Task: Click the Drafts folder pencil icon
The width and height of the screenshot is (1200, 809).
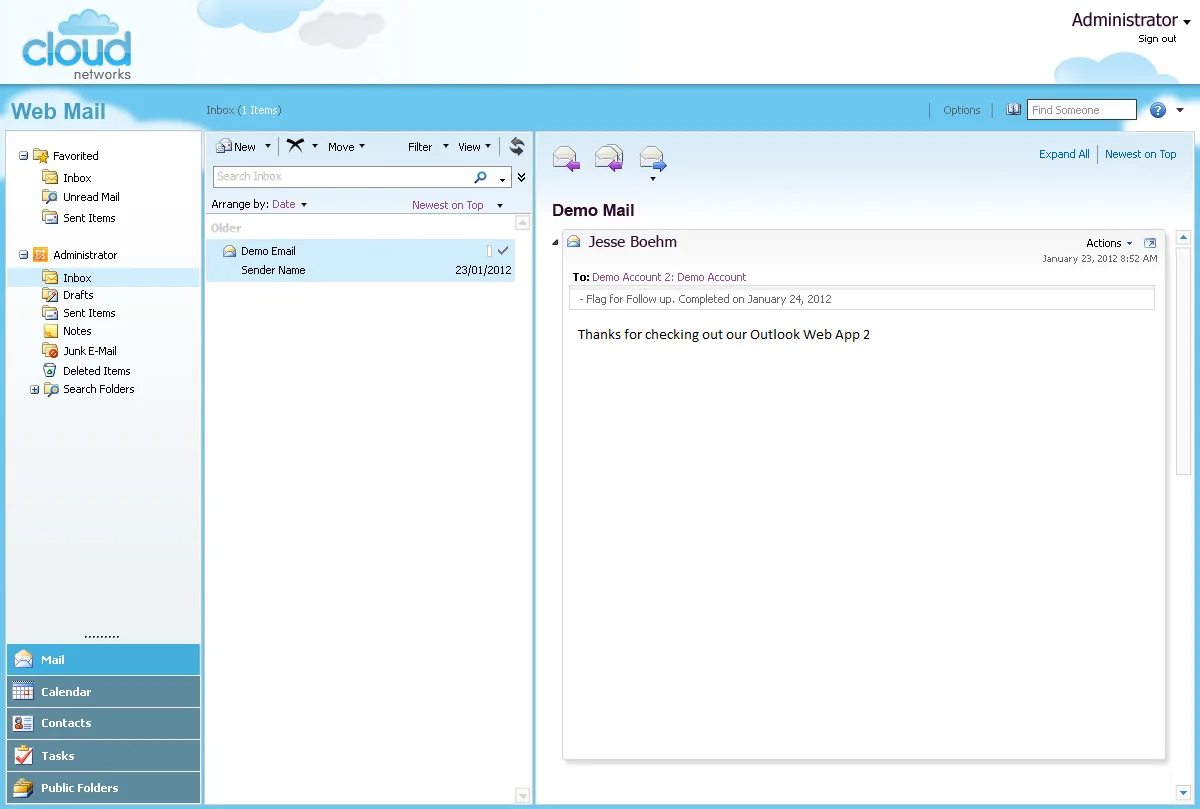Action: 50,295
